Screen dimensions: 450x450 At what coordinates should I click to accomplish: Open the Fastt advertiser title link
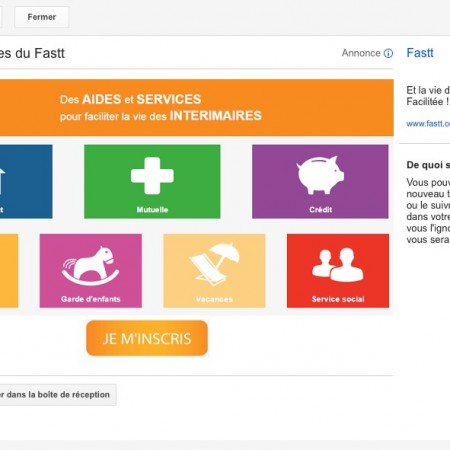[420, 53]
